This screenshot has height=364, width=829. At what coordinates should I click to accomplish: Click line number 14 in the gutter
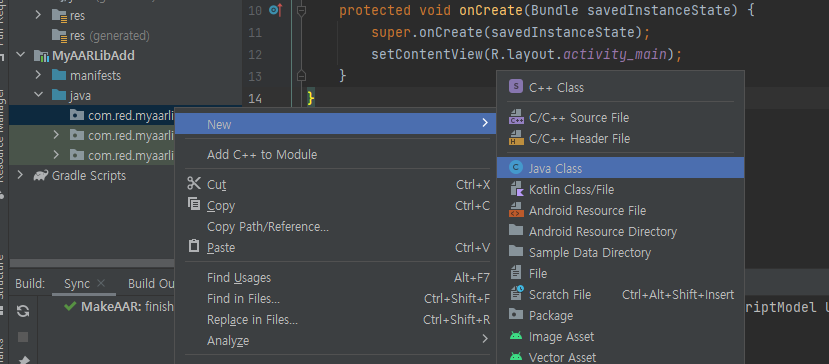(x=255, y=98)
